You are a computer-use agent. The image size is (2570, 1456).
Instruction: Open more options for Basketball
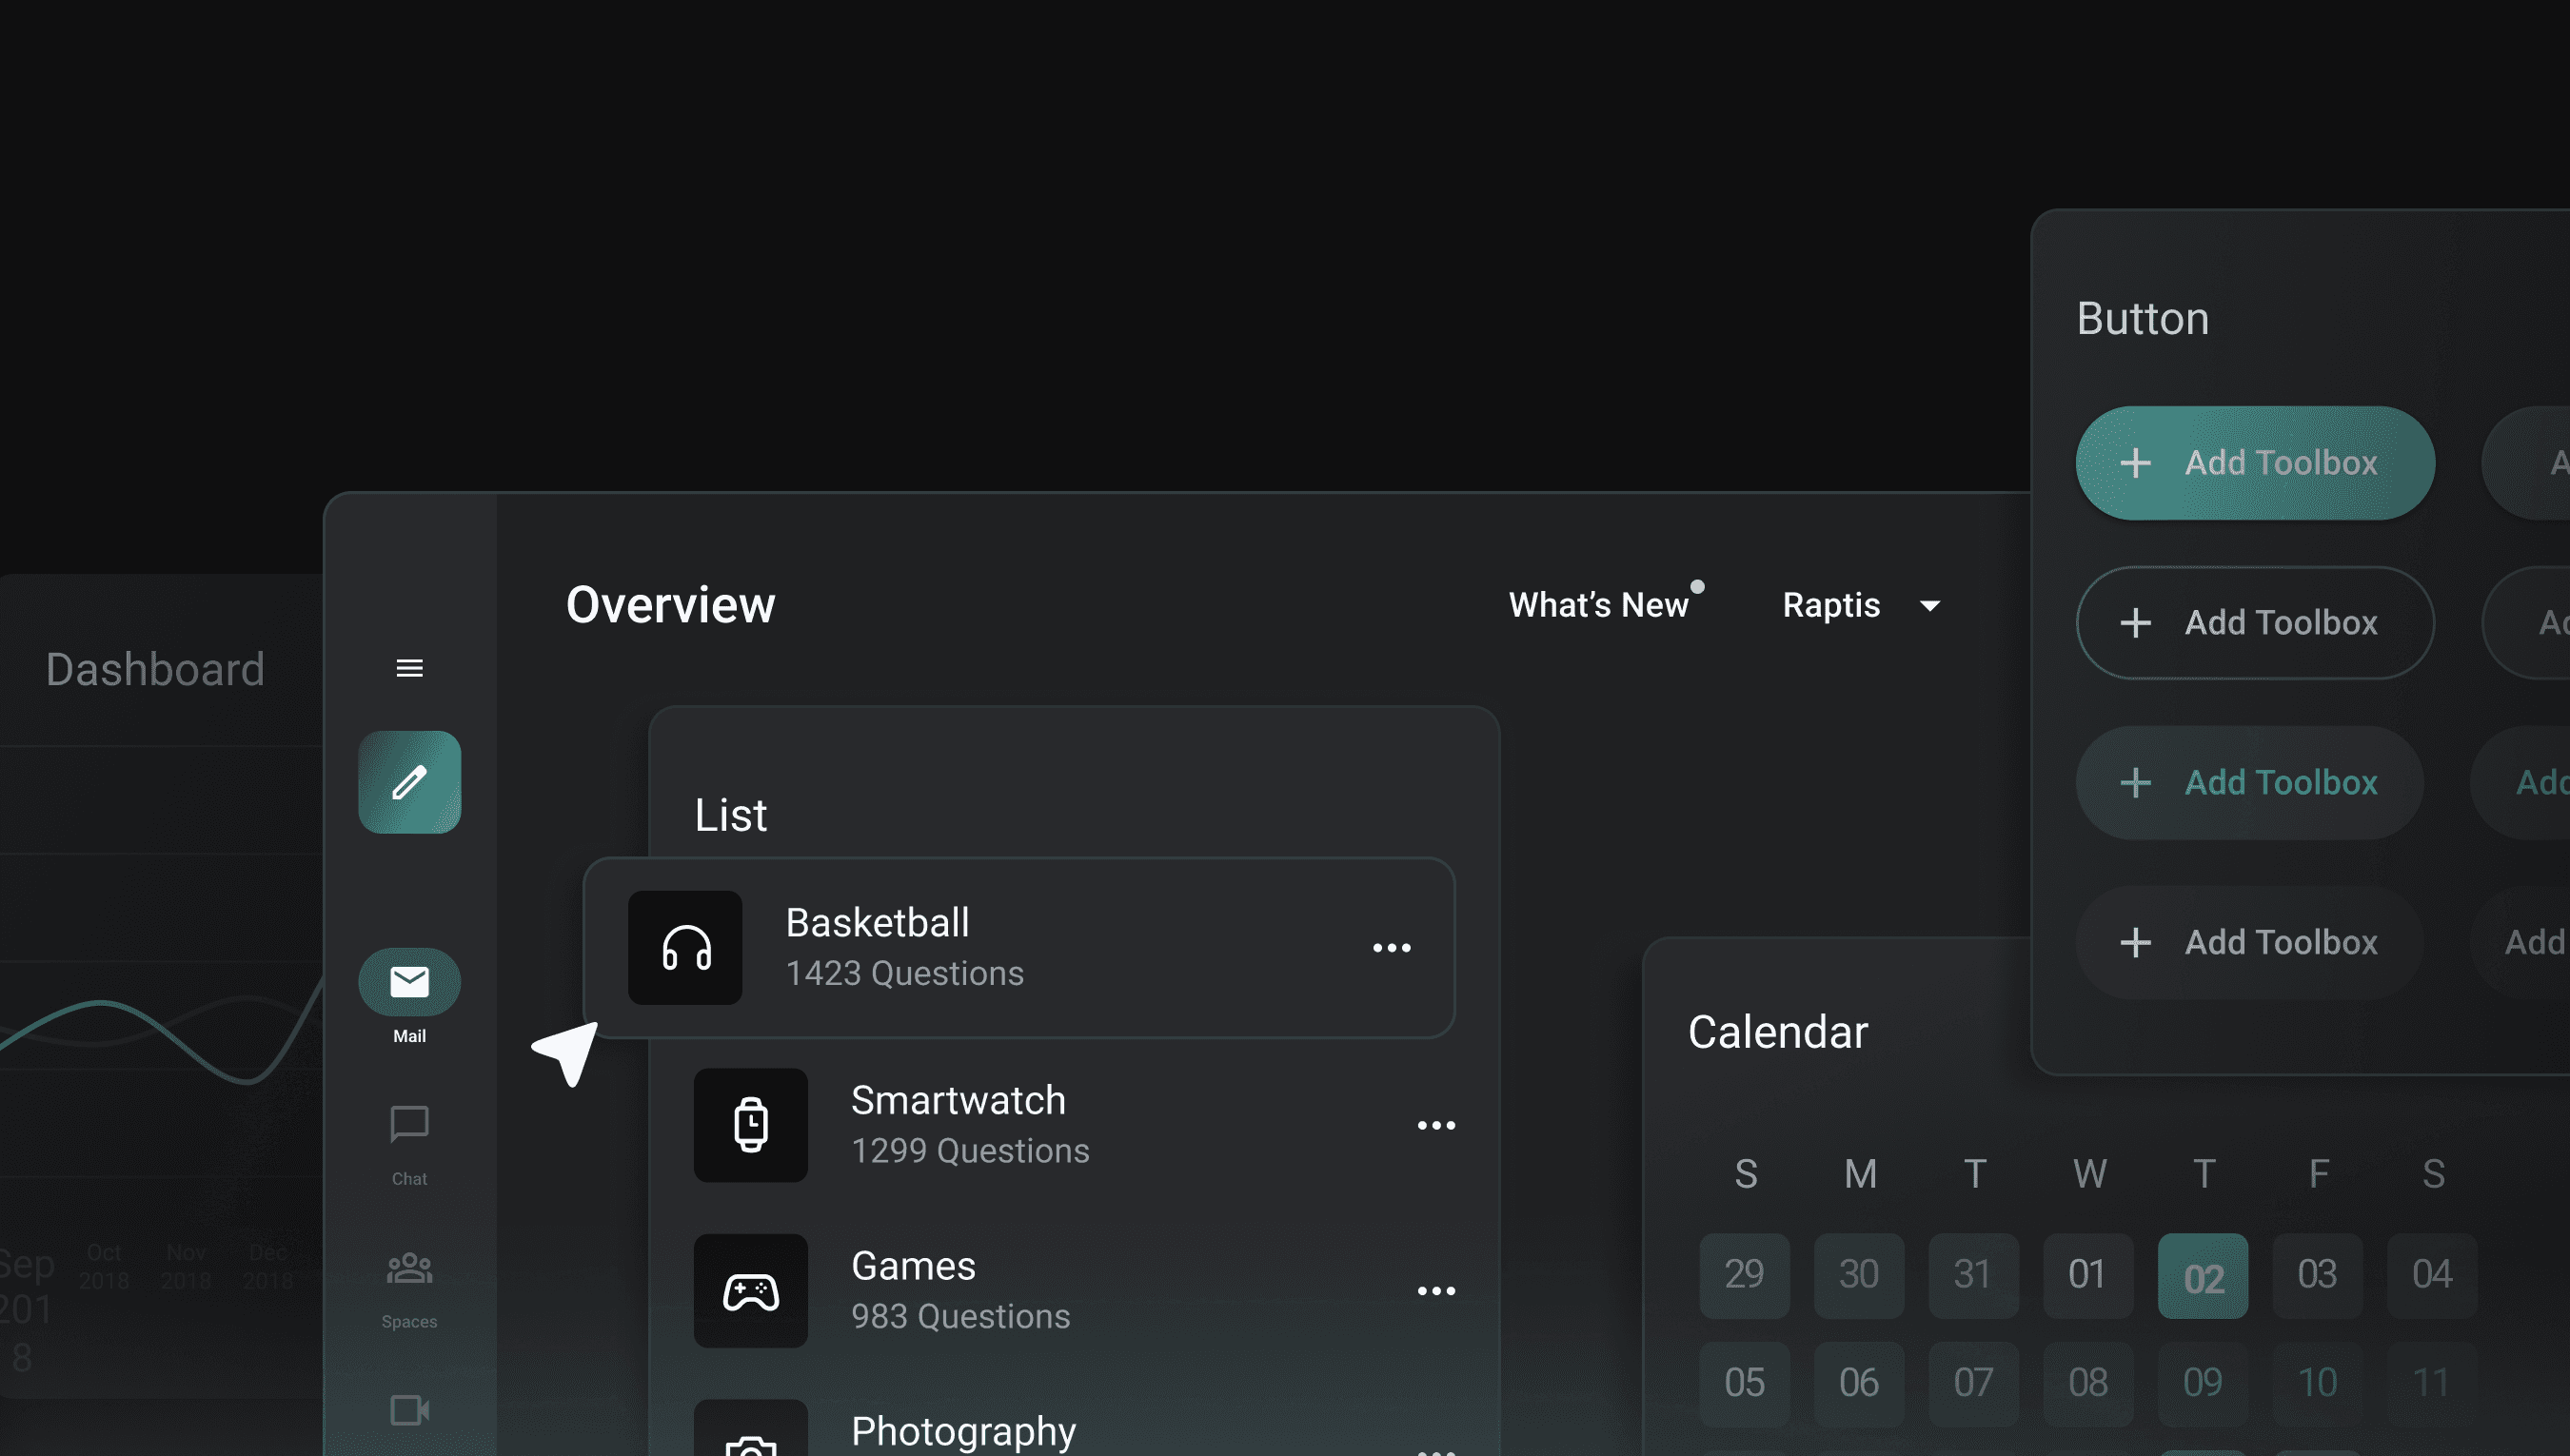[x=1392, y=948]
